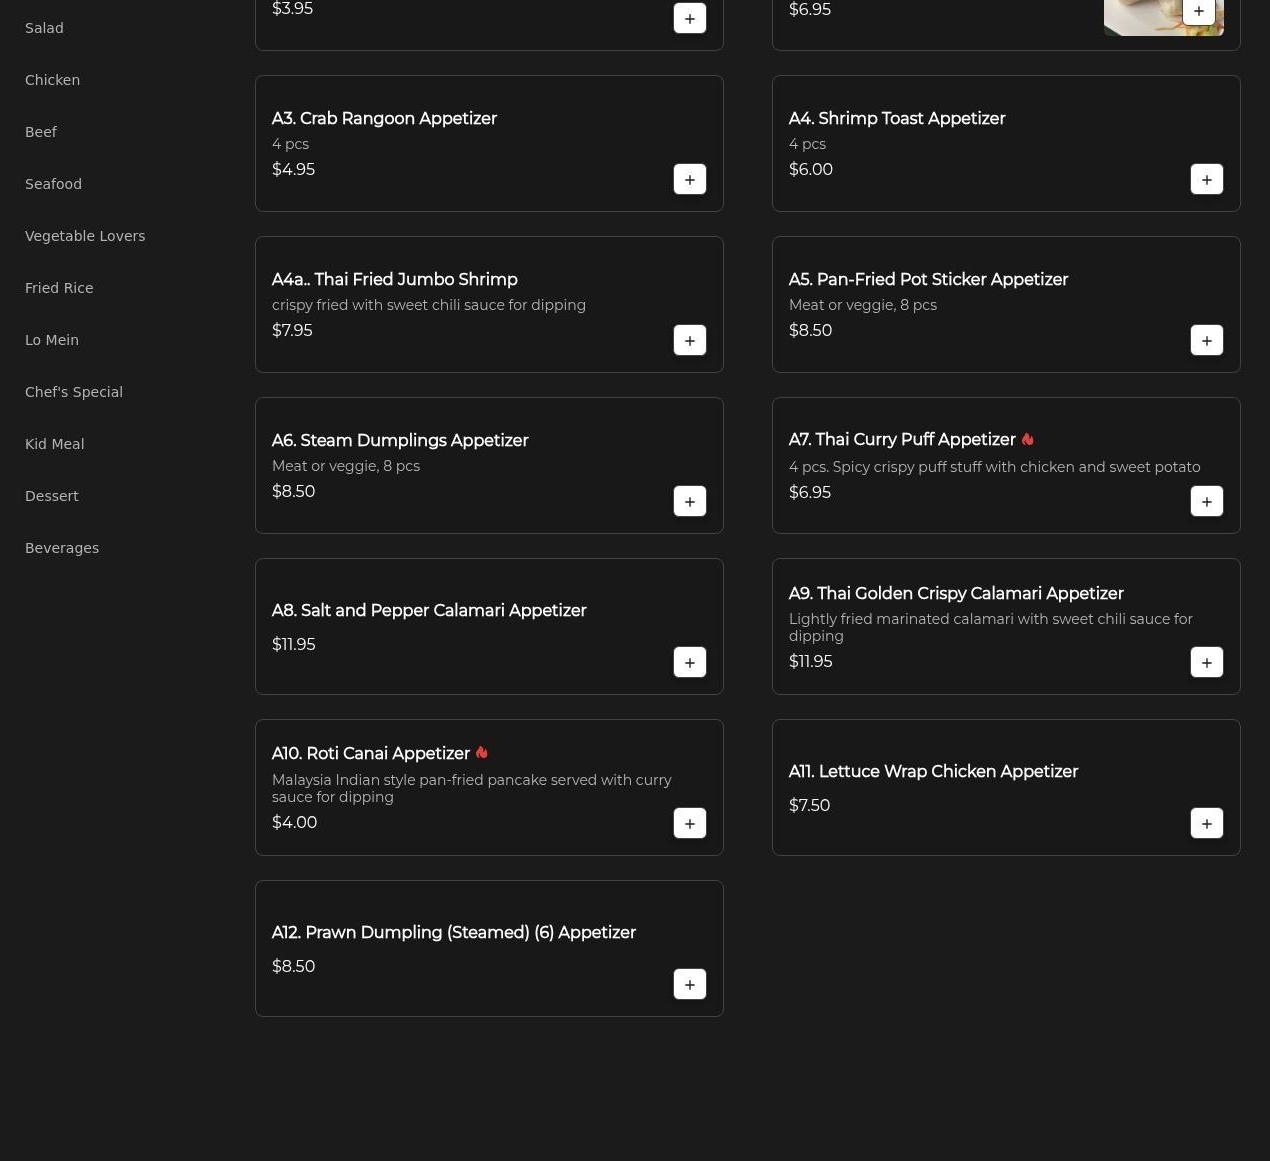
Task: Open A5. Pan-Fried Pot Sticker Appetizer title
Action: pos(928,279)
